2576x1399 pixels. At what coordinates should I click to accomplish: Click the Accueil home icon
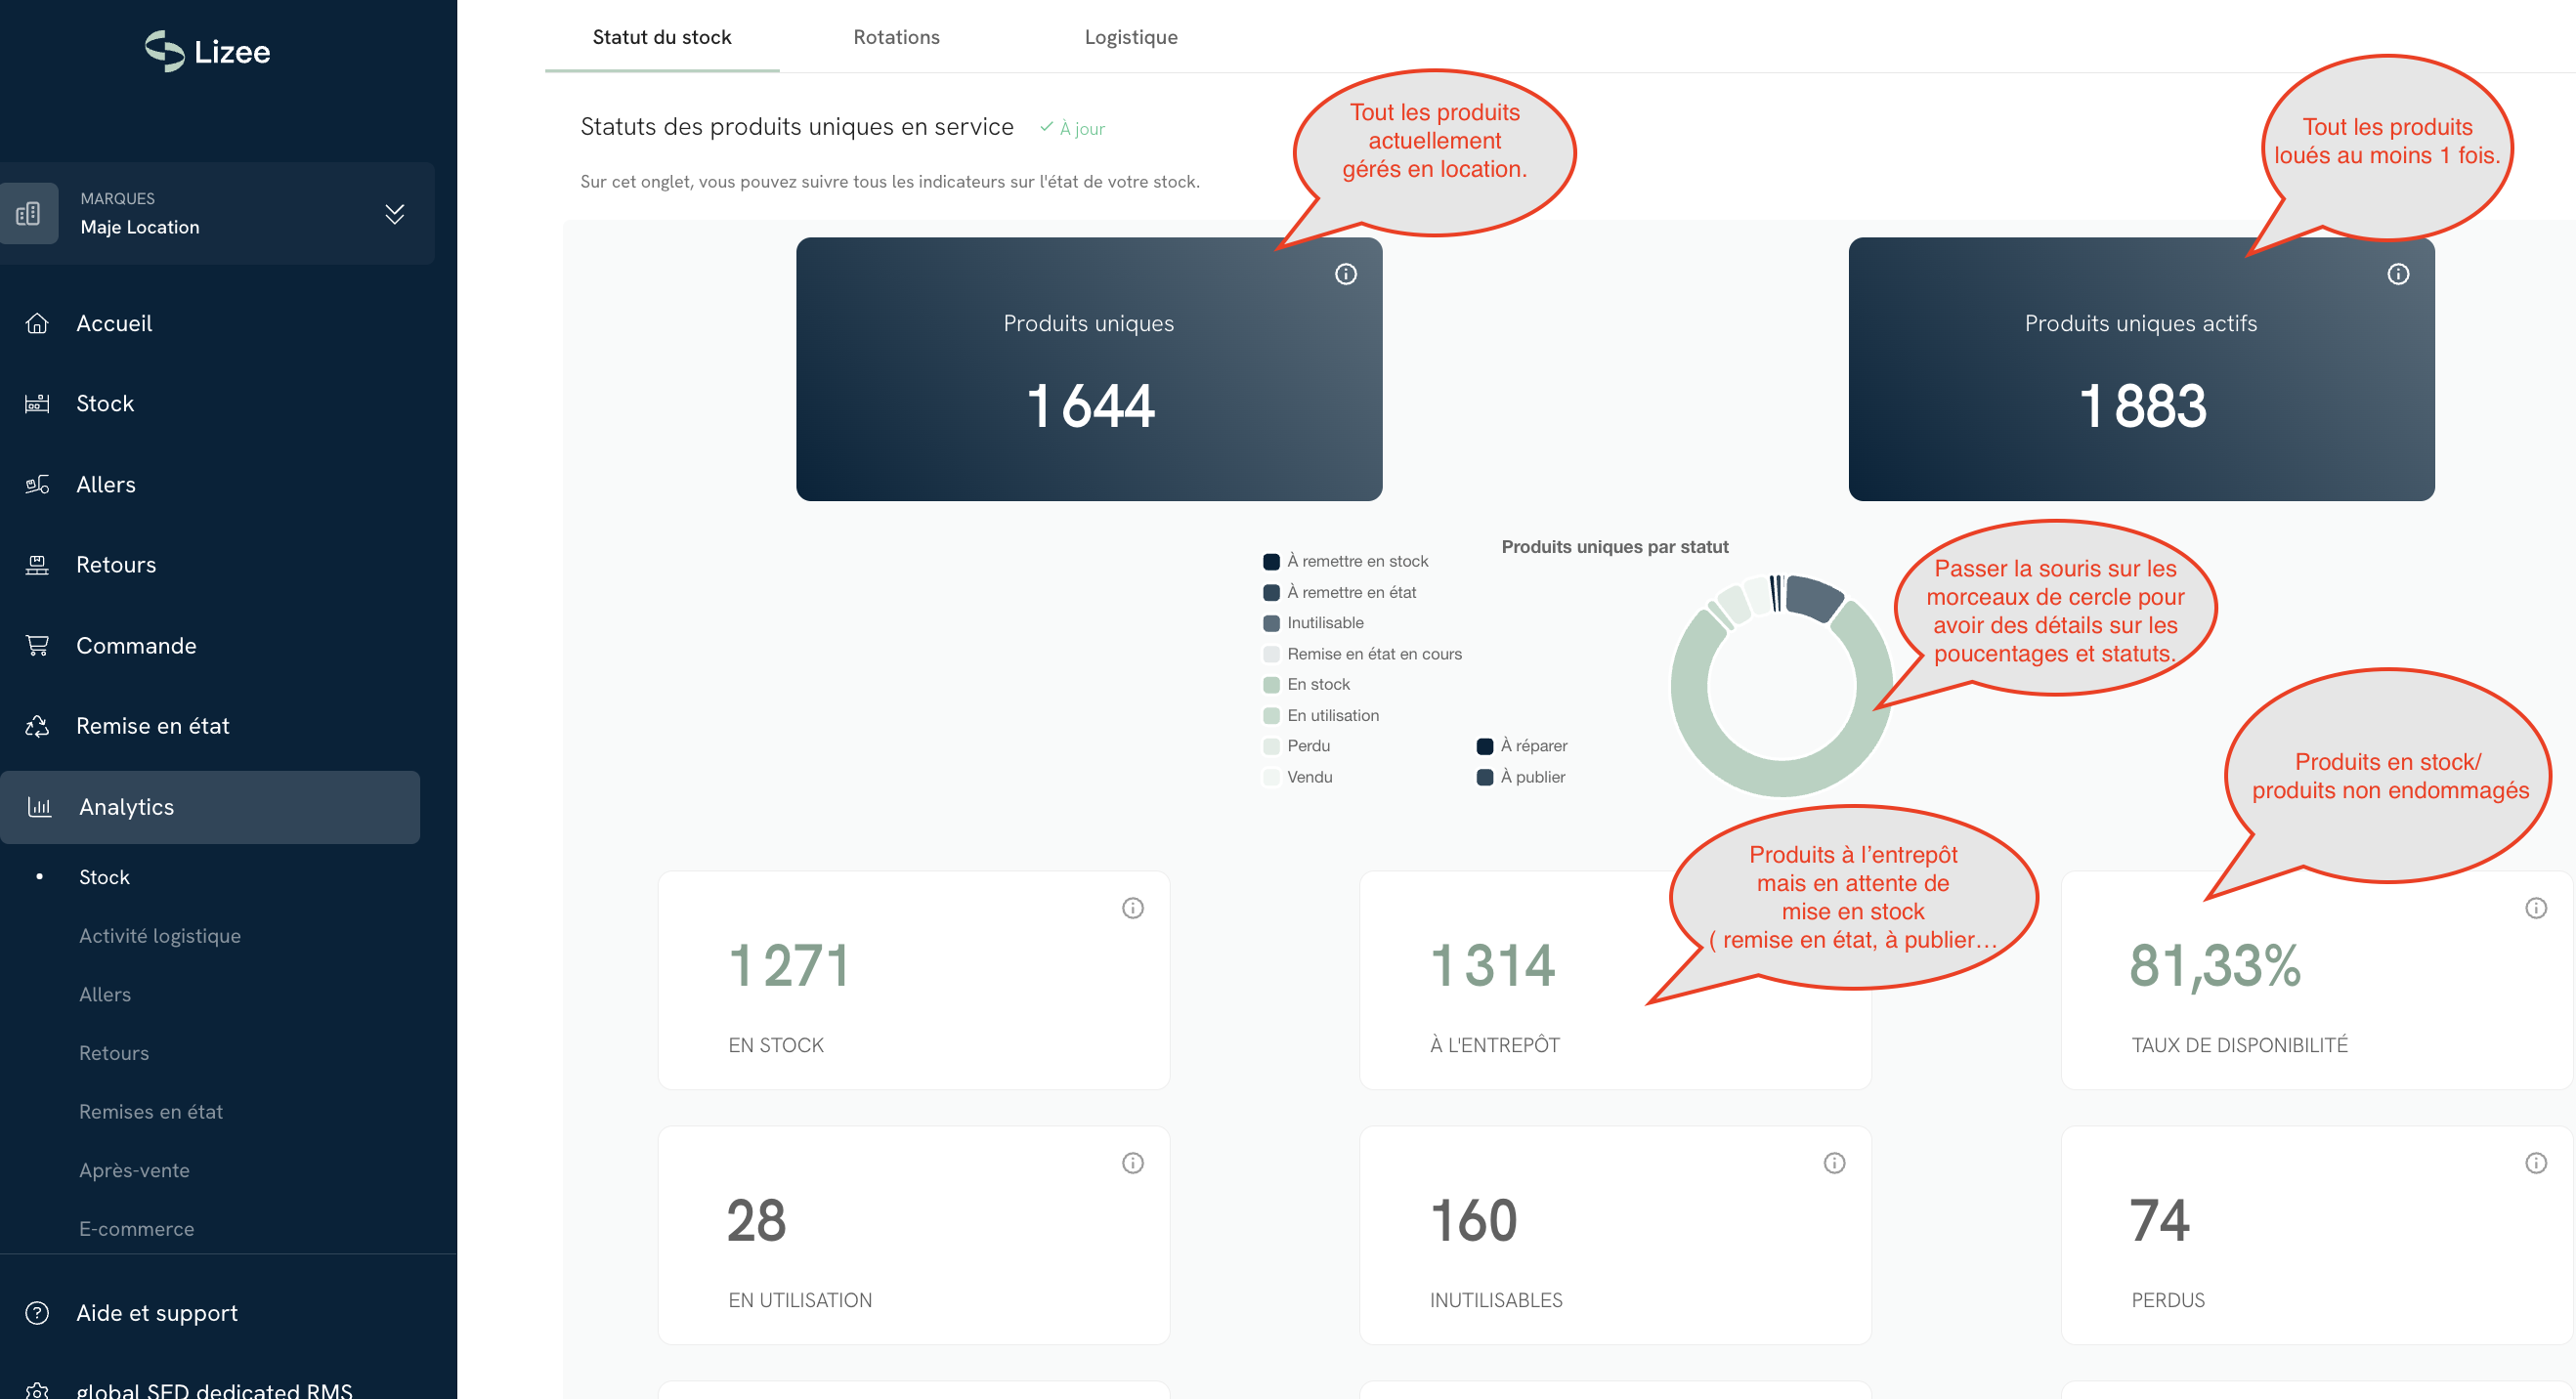37,323
